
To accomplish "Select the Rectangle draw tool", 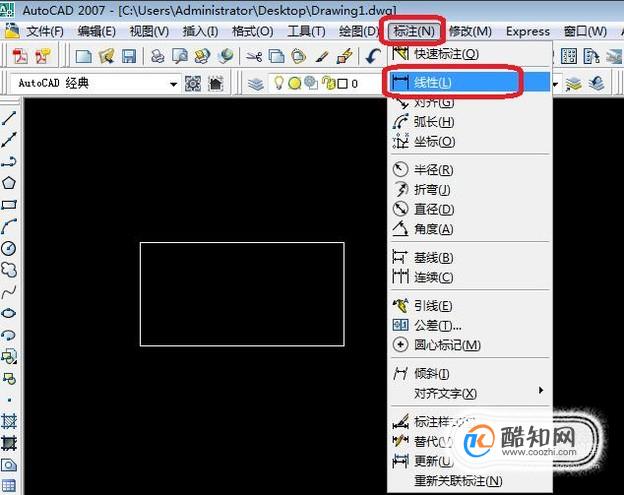I will pos(9,205).
